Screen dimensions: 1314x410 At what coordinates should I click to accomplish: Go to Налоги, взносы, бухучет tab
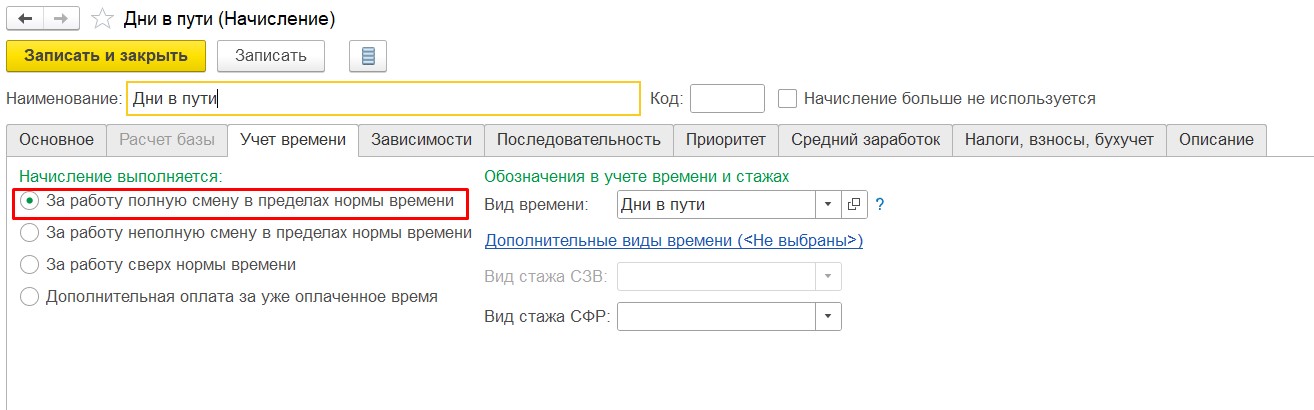[x=1059, y=140]
